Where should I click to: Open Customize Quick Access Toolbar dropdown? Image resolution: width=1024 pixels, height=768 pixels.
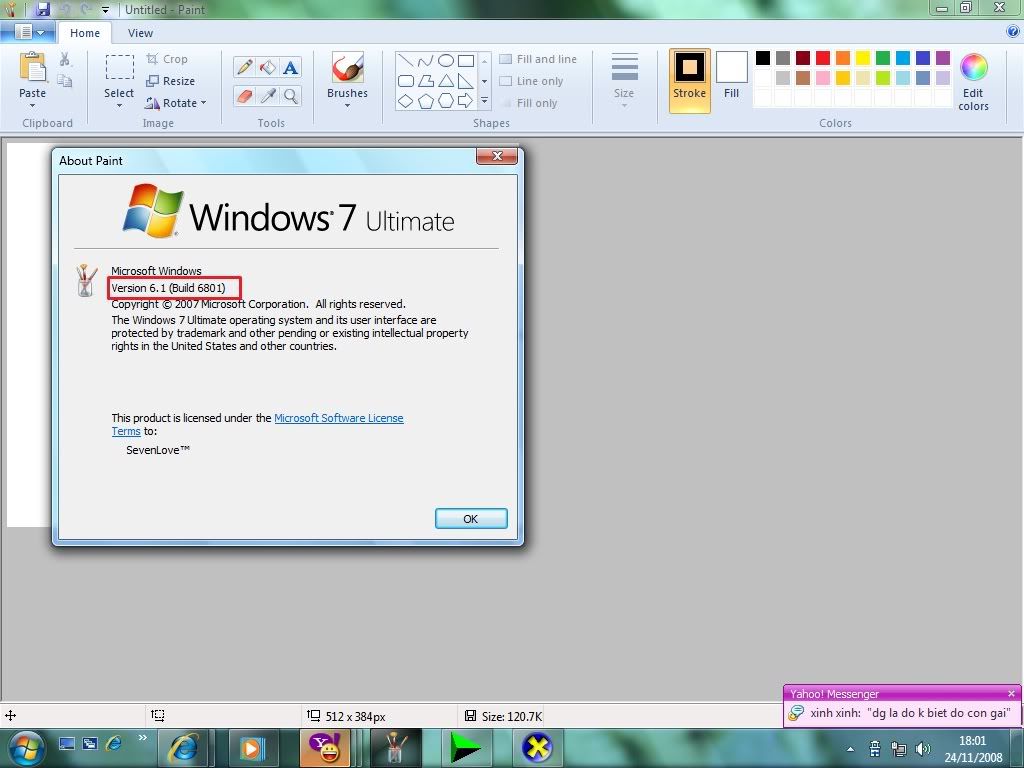tap(106, 10)
